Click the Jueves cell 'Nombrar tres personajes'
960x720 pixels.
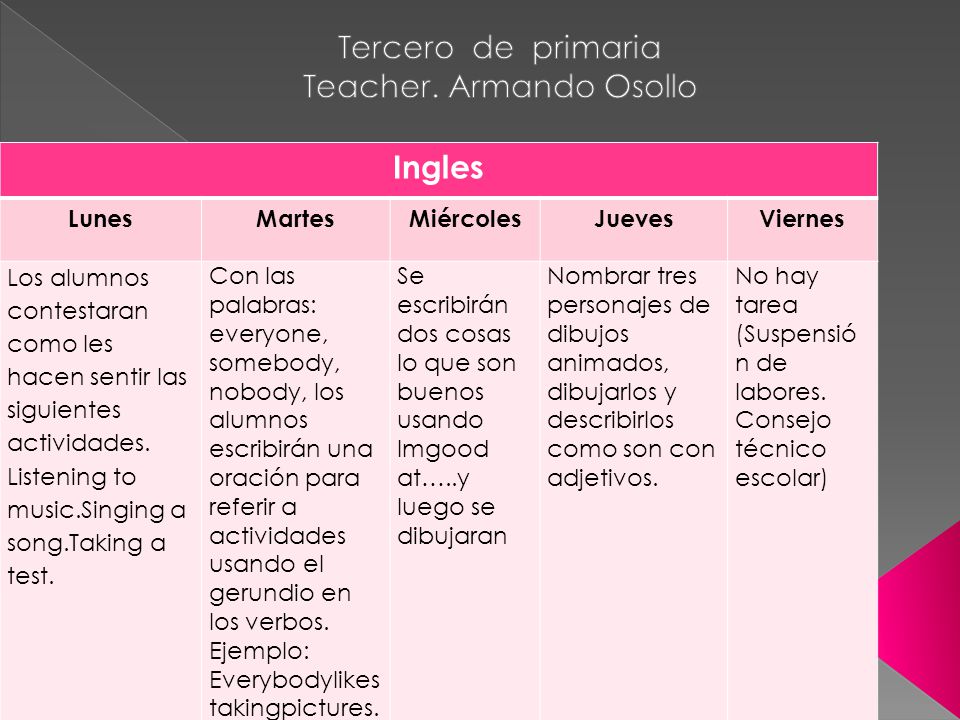[x=634, y=490]
